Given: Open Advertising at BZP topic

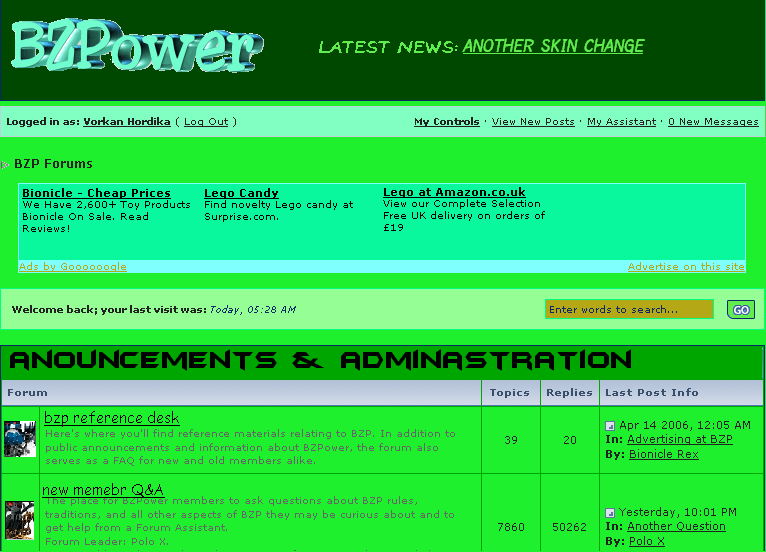Looking at the screenshot, I should click(x=680, y=439).
